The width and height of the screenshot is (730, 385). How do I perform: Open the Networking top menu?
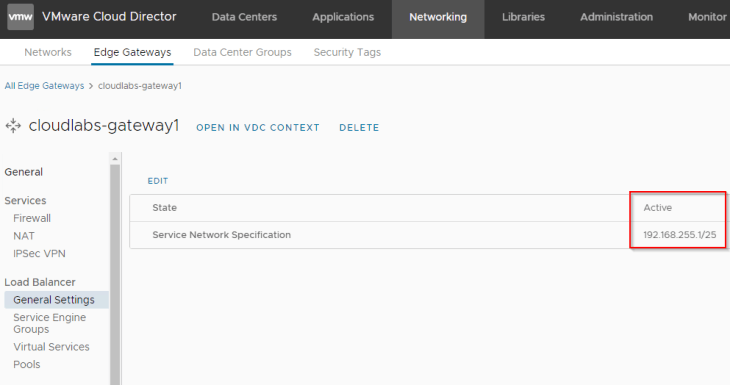(438, 17)
